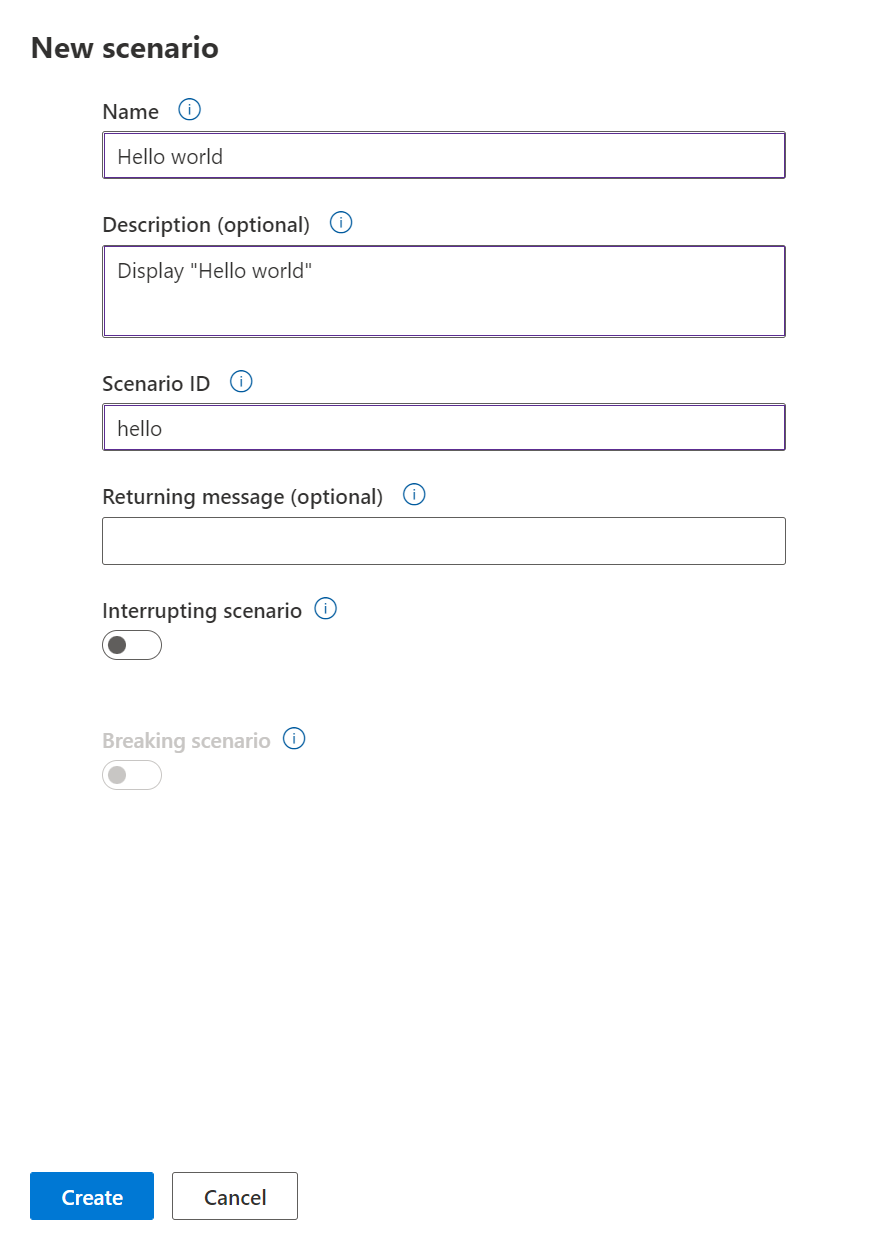Image resolution: width=890 pixels, height=1239 pixels.
Task: Cancel the new scenario creation
Action: point(234,1196)
